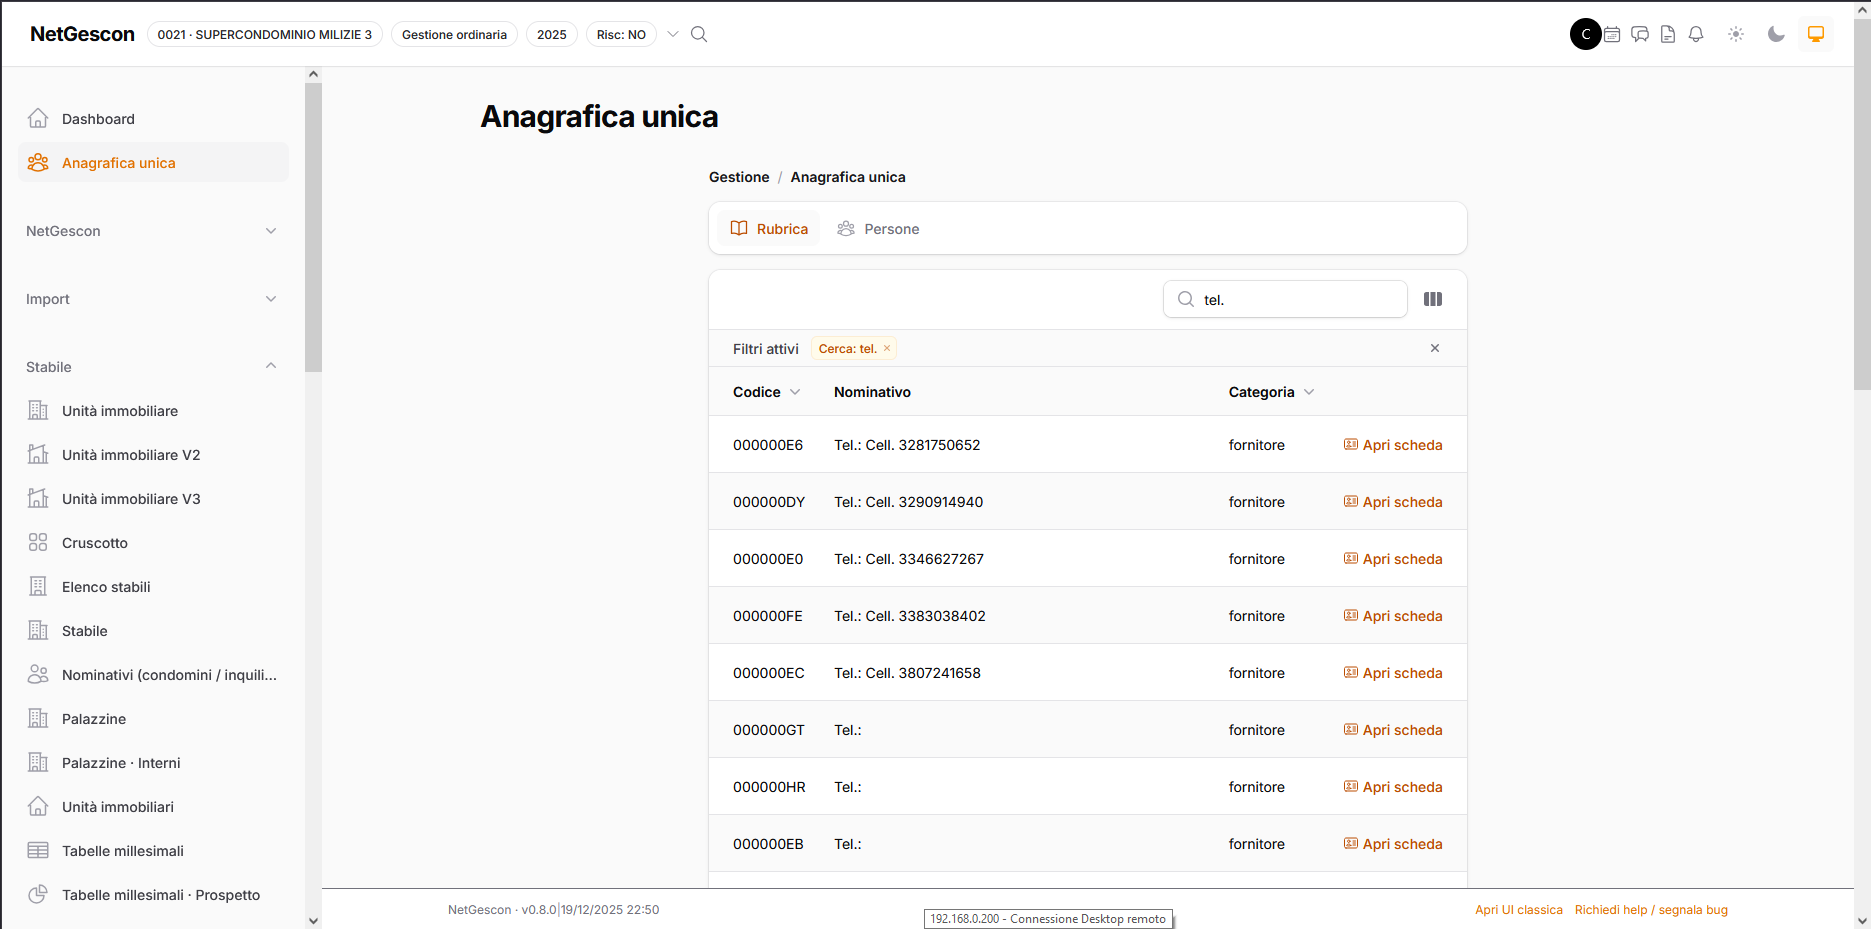Open the chat messages icon

(1640, 34)
